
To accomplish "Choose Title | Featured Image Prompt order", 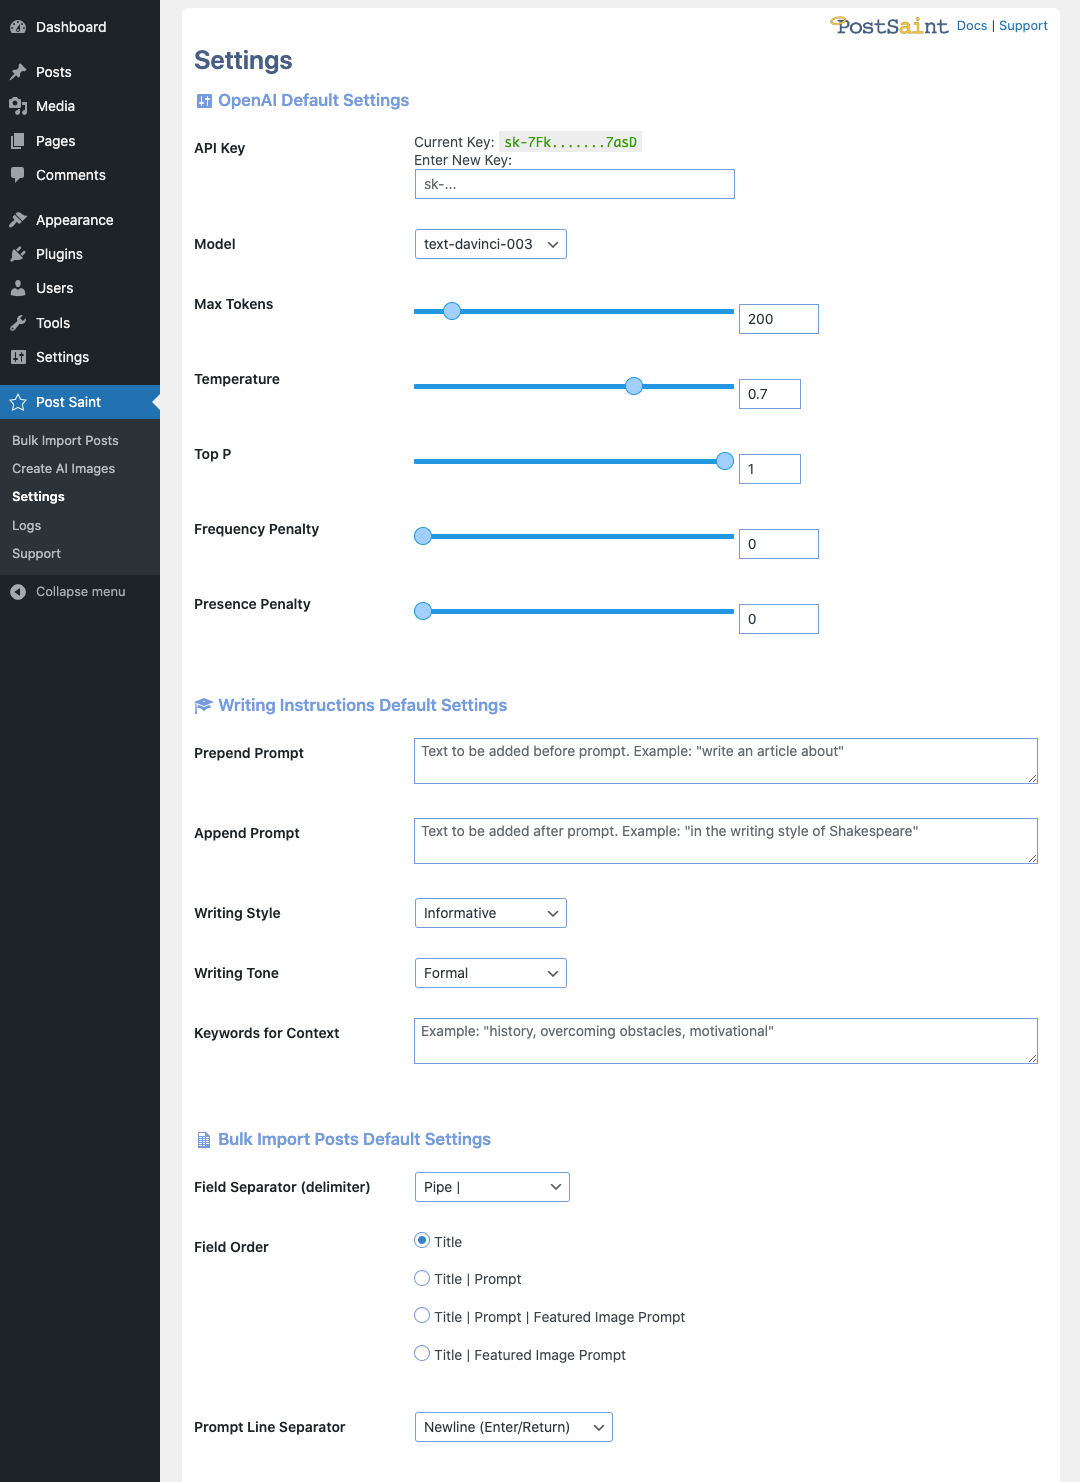I will click(422, 1354).
